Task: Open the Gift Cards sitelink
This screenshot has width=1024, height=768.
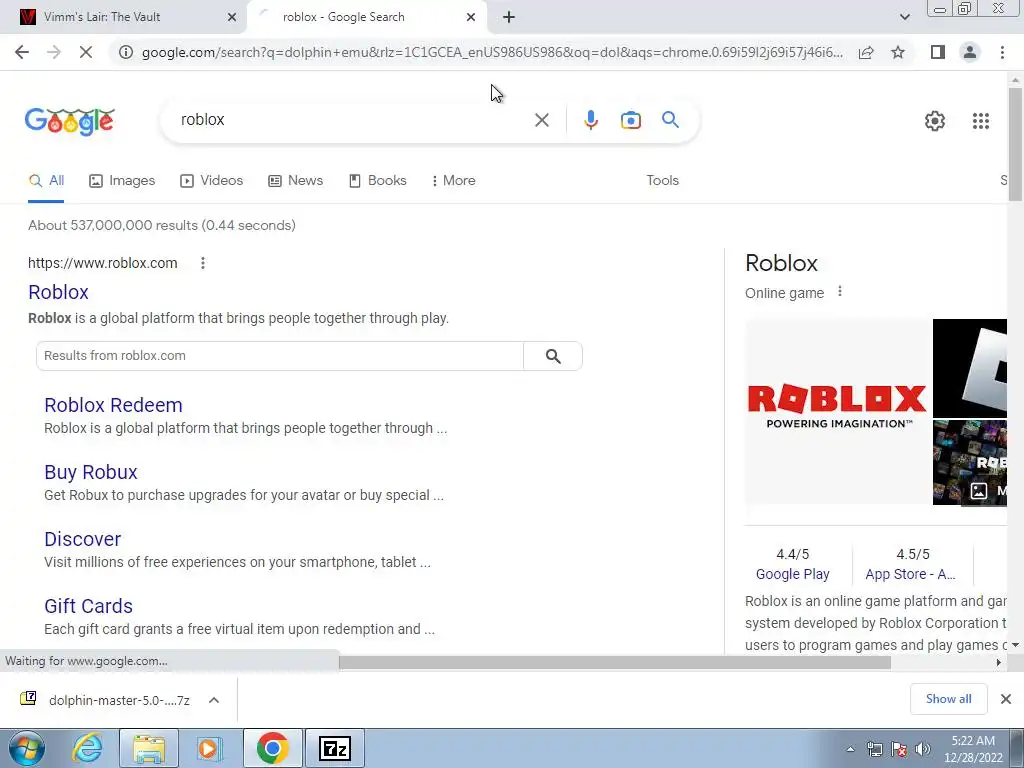Action: (88, 606)
